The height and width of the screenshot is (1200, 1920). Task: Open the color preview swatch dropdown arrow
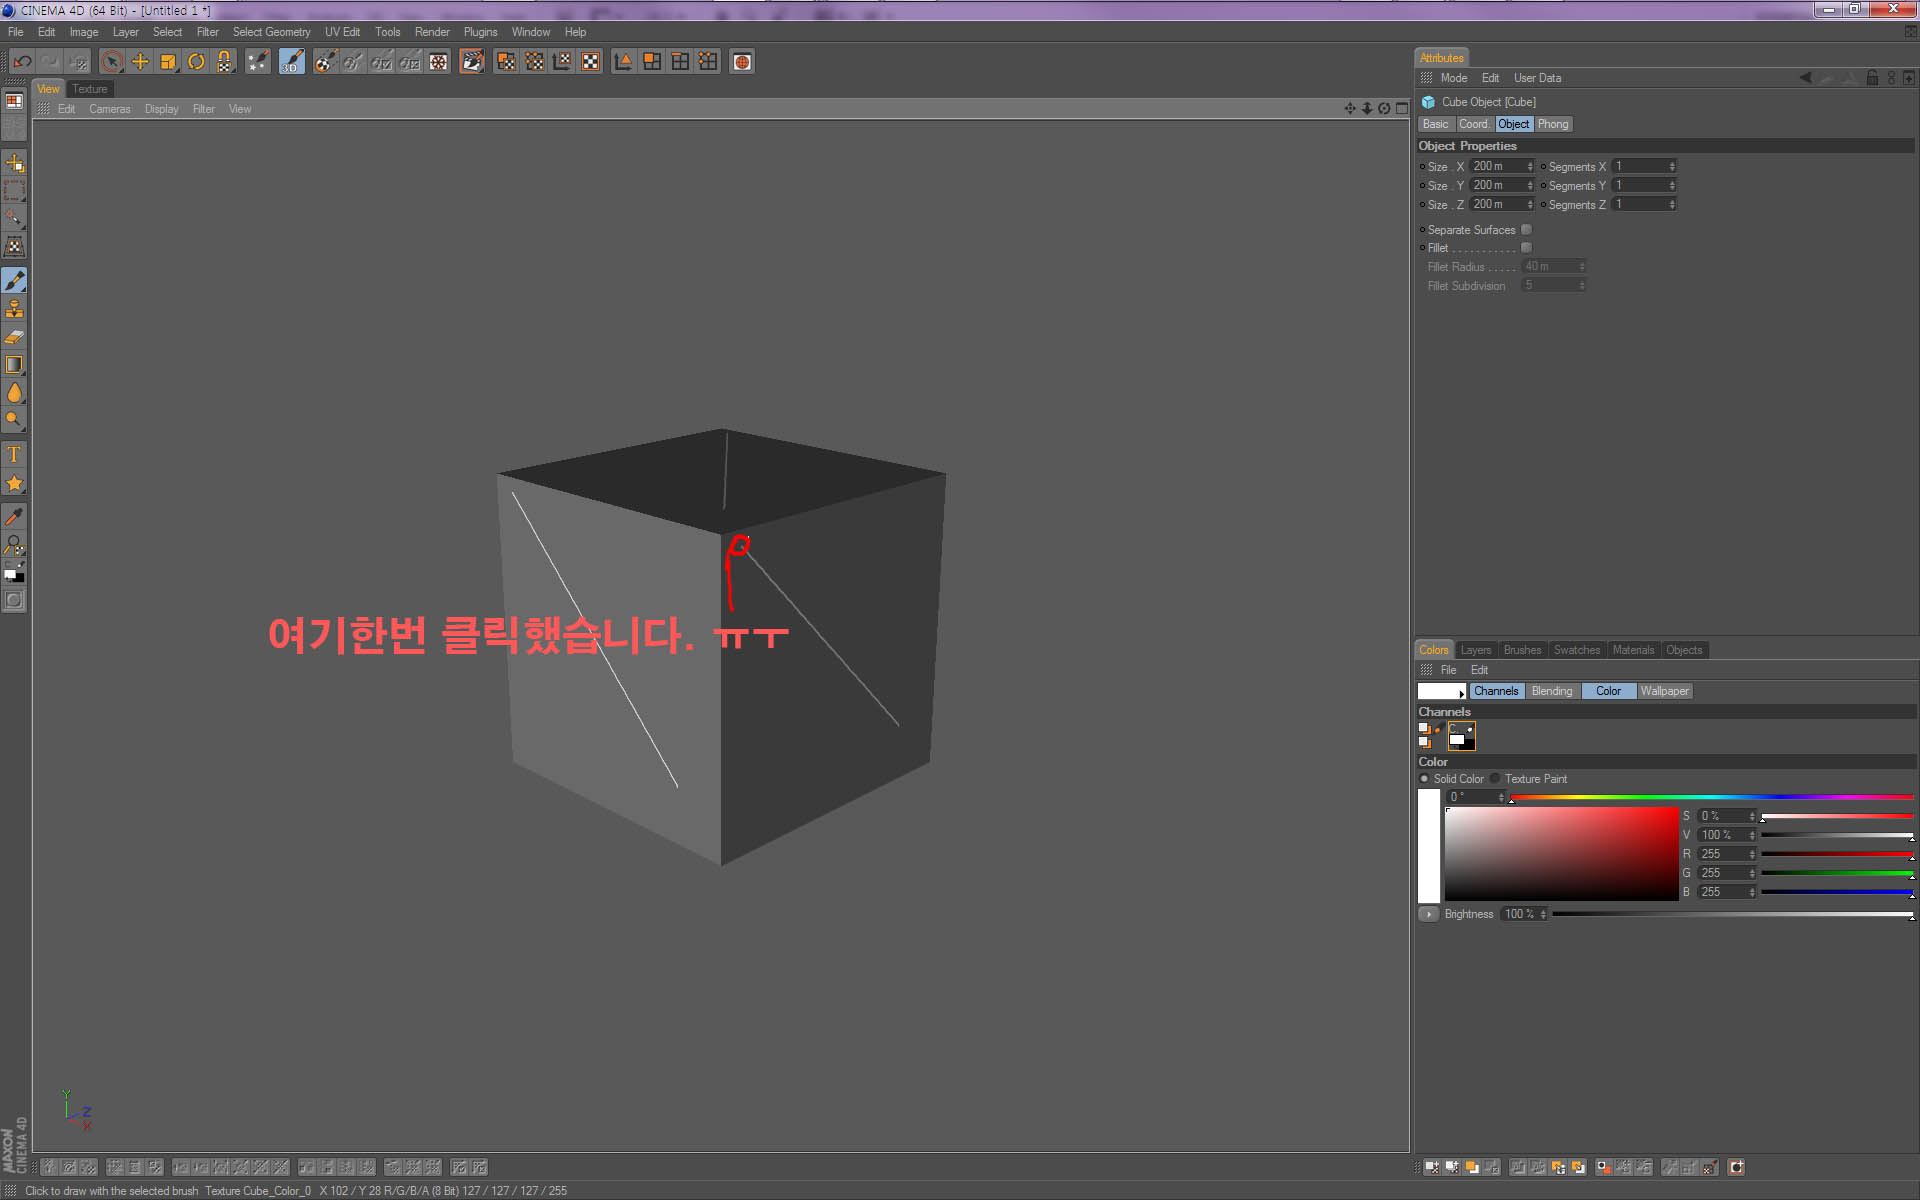click(1461, 693)
